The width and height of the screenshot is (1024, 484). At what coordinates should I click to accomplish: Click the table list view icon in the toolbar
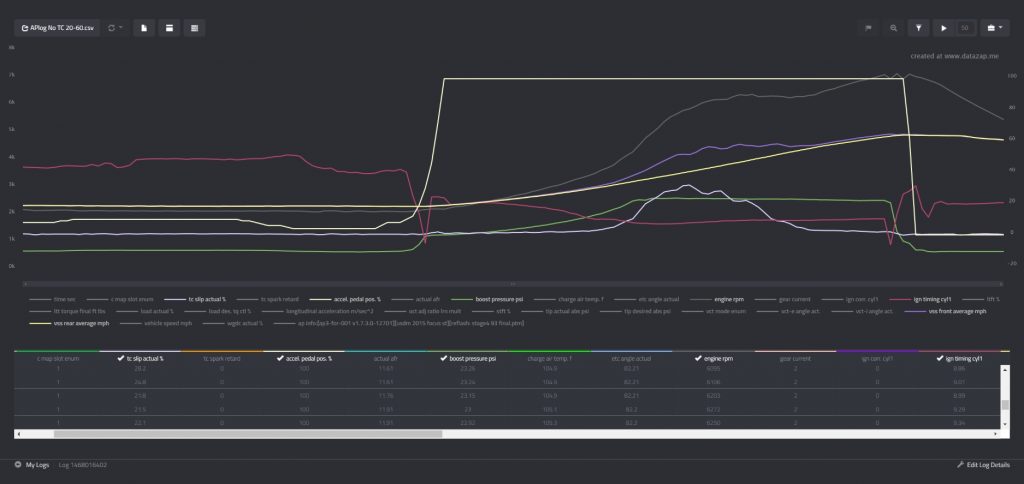[x=195, y=28]
